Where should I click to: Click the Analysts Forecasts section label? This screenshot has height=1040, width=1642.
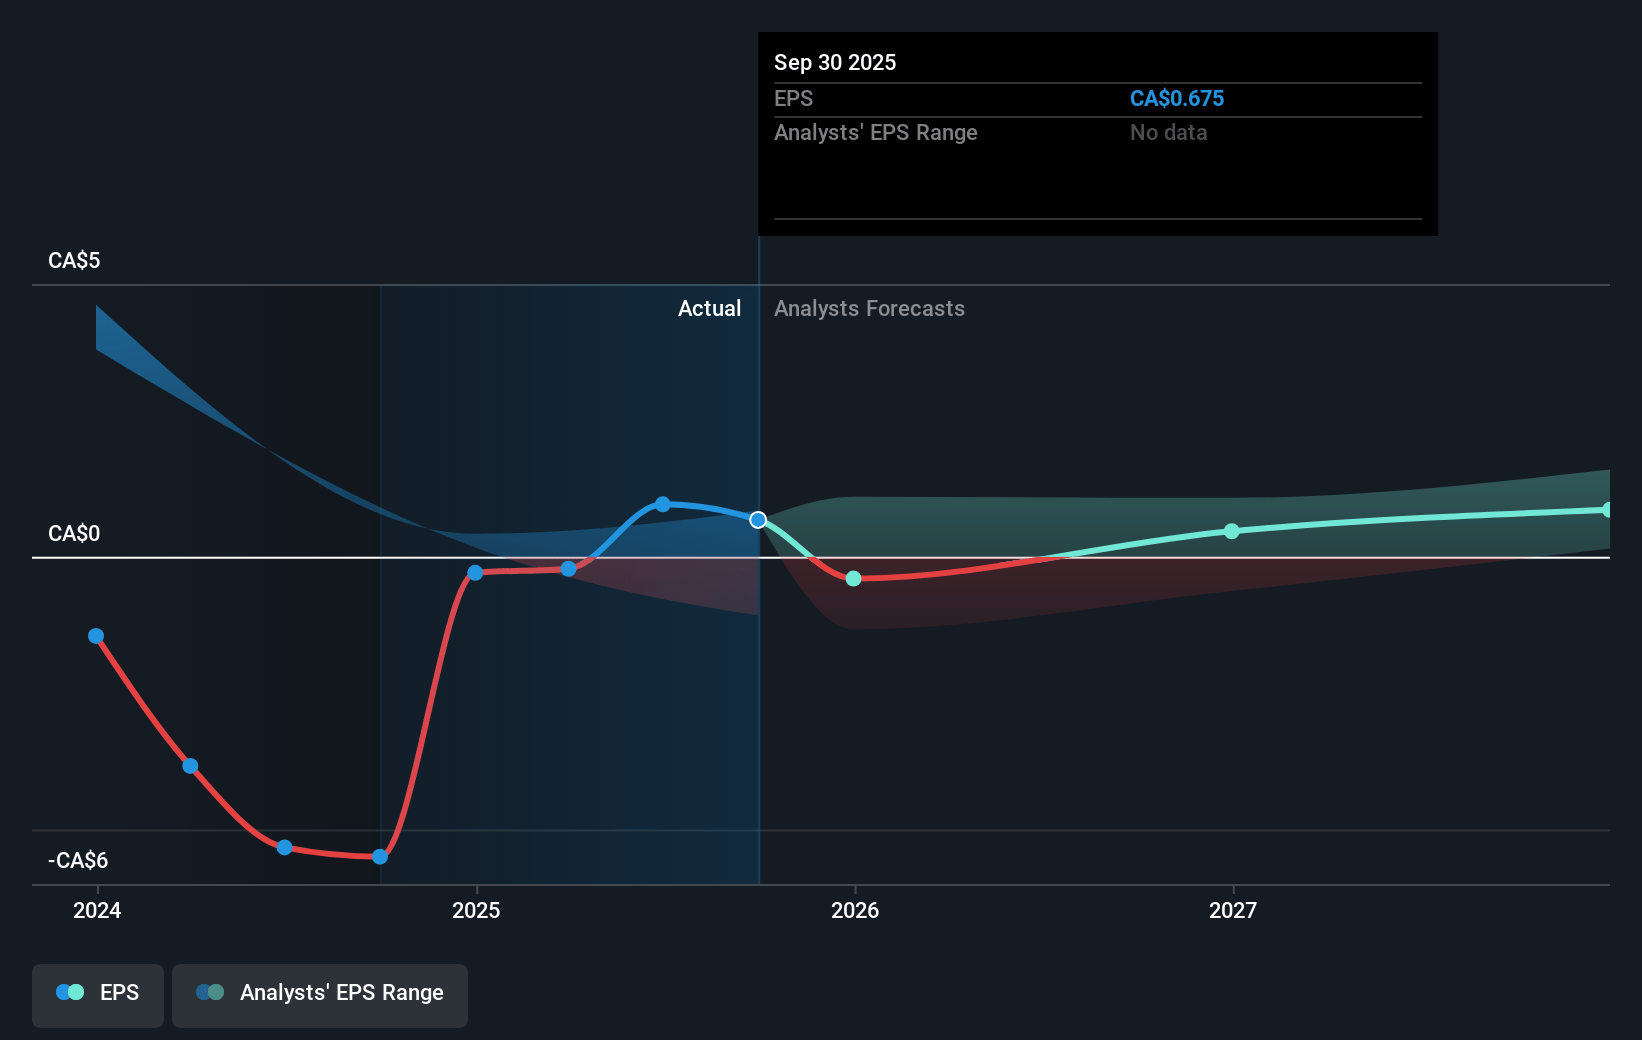(869, 309)
